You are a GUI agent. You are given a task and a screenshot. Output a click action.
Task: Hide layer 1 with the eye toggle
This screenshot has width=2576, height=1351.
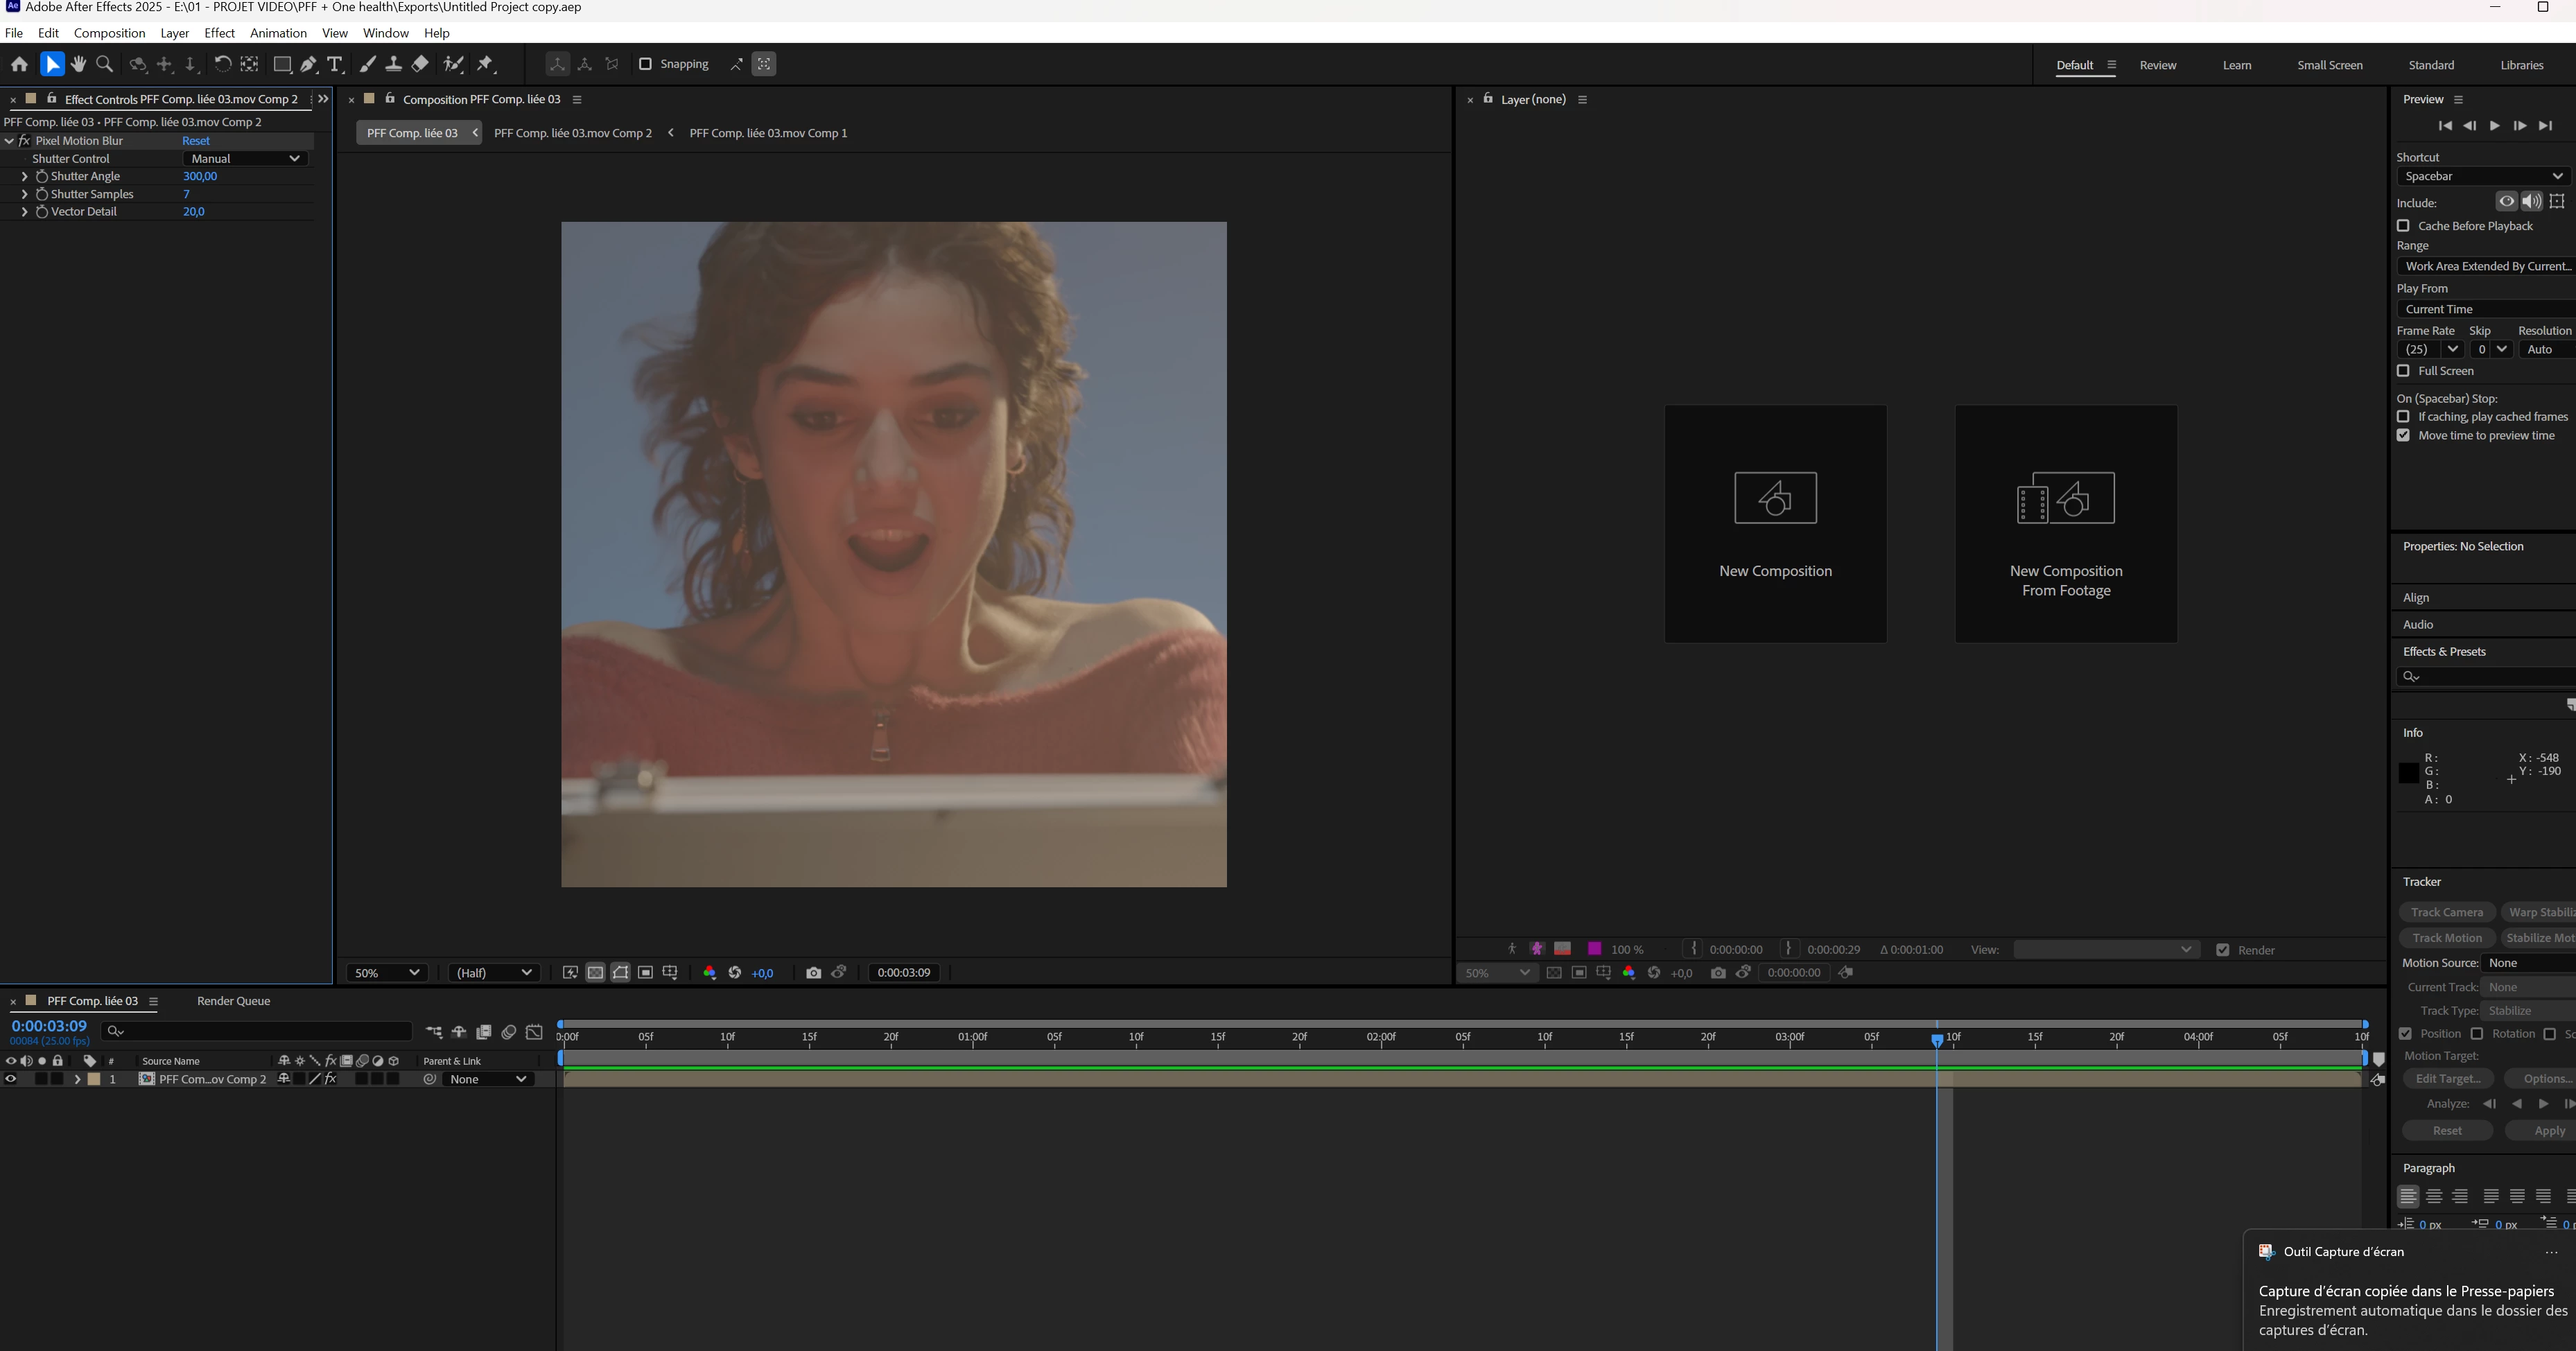click(x=11, y=1079)
